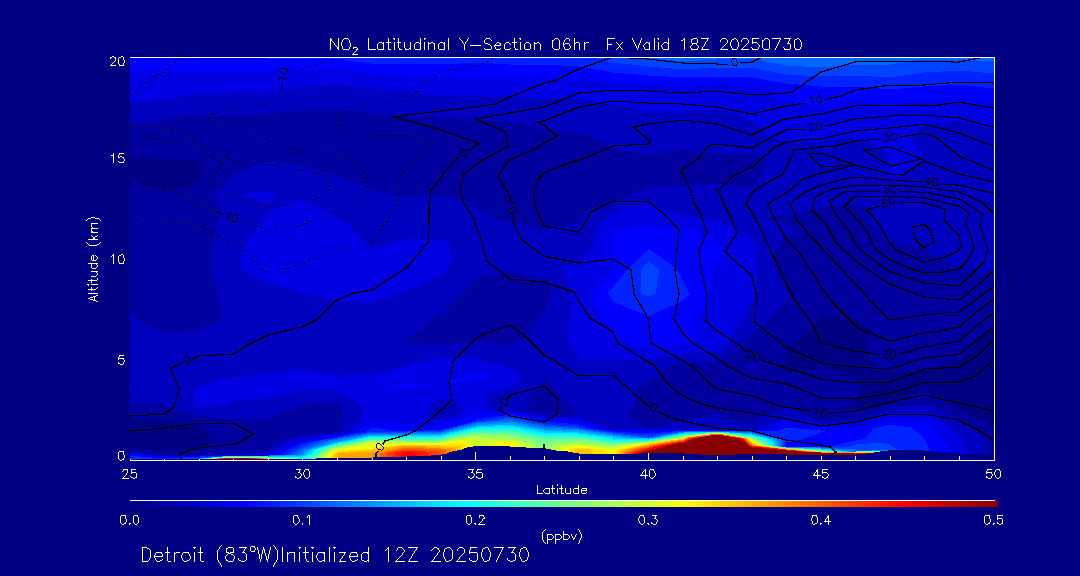Select the 10 km altitude tick label
This screenshot has height=576, width=1080.
pyautogui.click(x=115, y=259)
